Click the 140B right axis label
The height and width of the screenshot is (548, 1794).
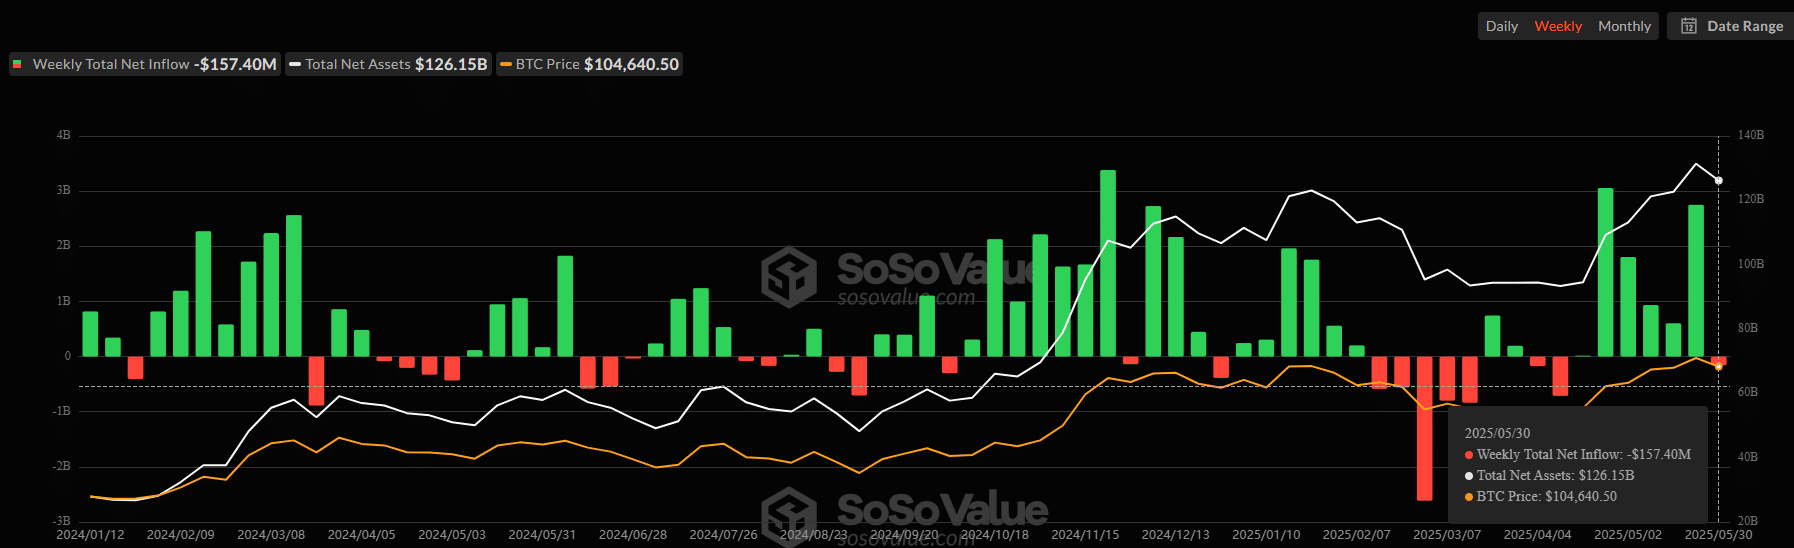pos(1751,135)
